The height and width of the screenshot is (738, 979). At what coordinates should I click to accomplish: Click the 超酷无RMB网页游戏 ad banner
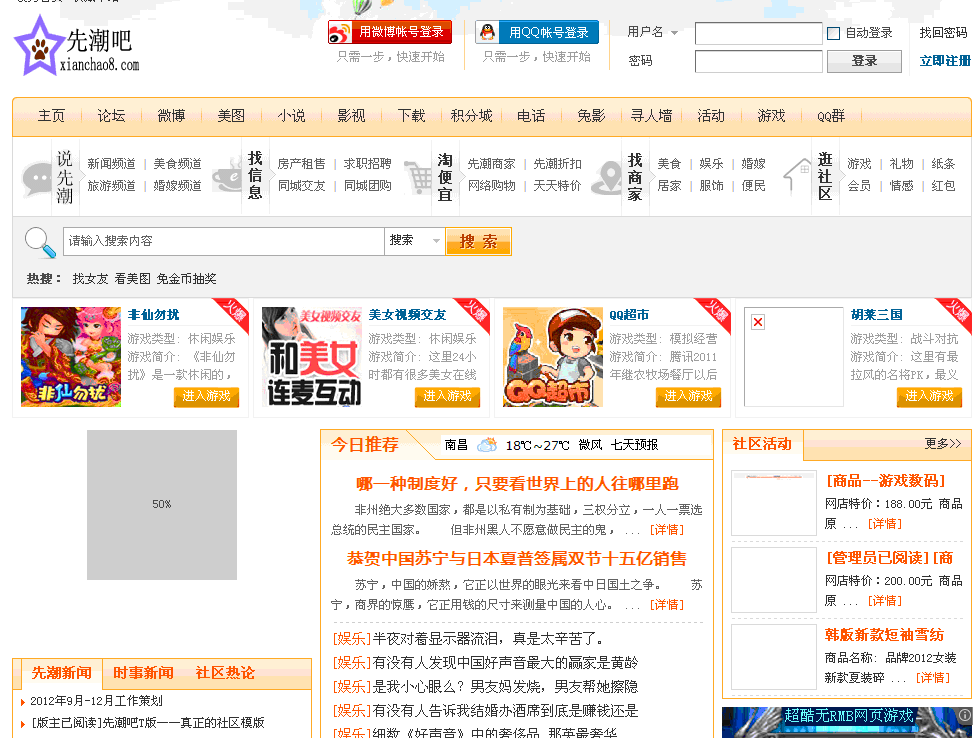tap(847, 722)
